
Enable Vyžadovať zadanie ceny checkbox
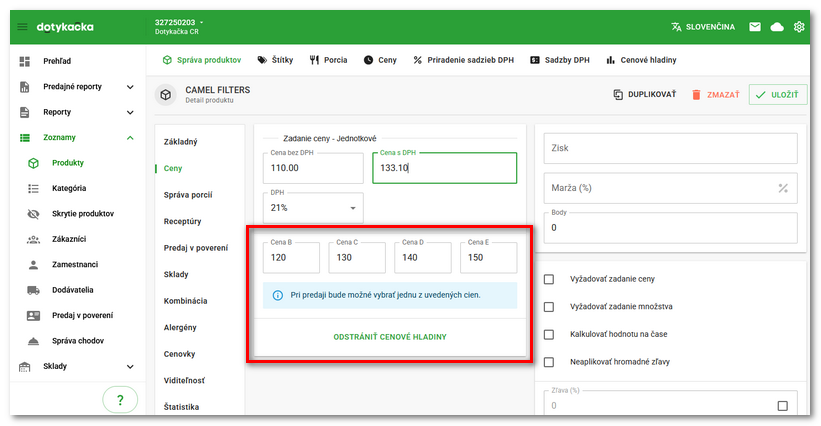(x=548, y=279)
